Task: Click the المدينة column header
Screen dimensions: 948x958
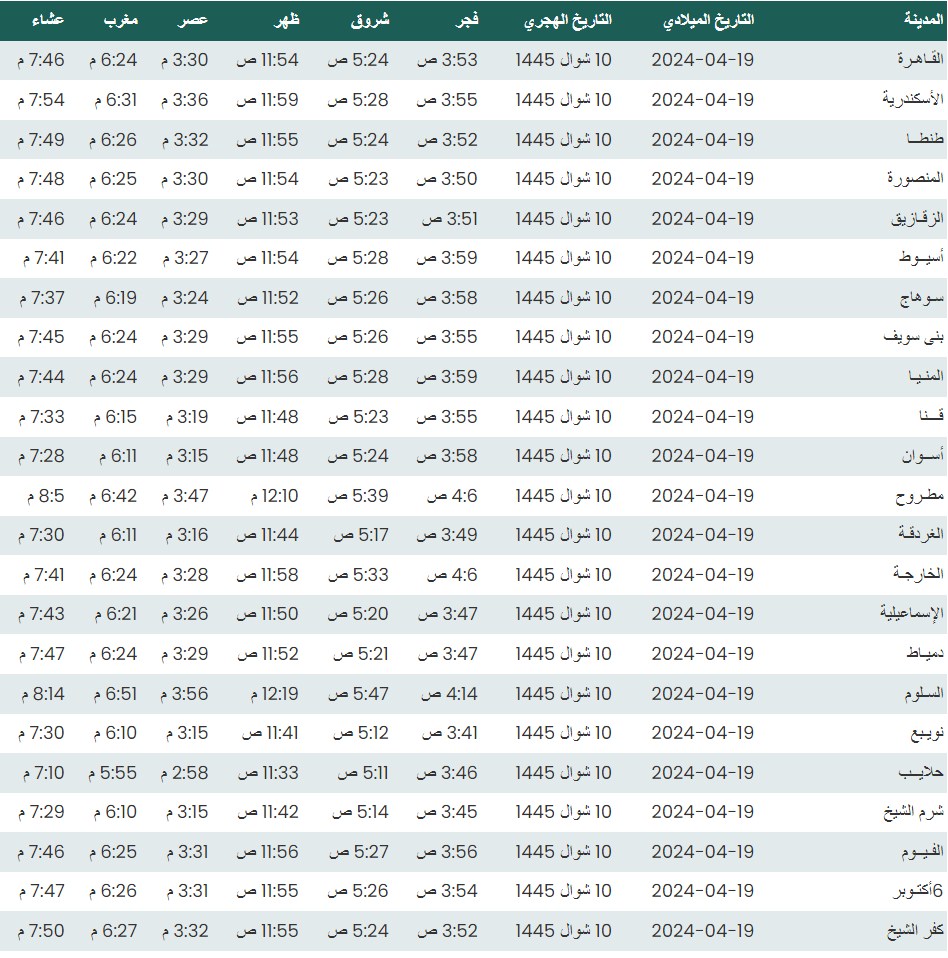Action: (911, 21)
